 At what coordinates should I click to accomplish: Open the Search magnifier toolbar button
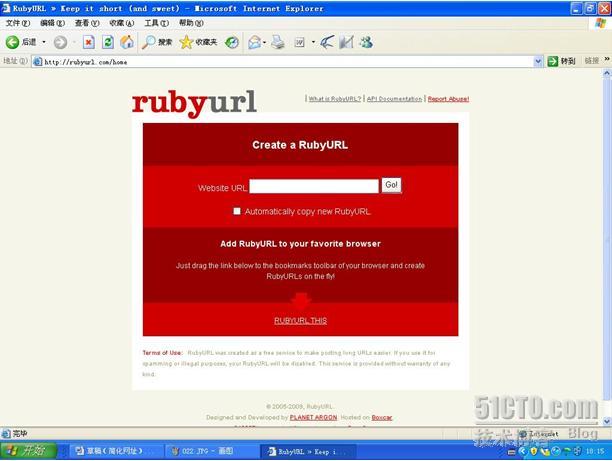coord(157,42)
